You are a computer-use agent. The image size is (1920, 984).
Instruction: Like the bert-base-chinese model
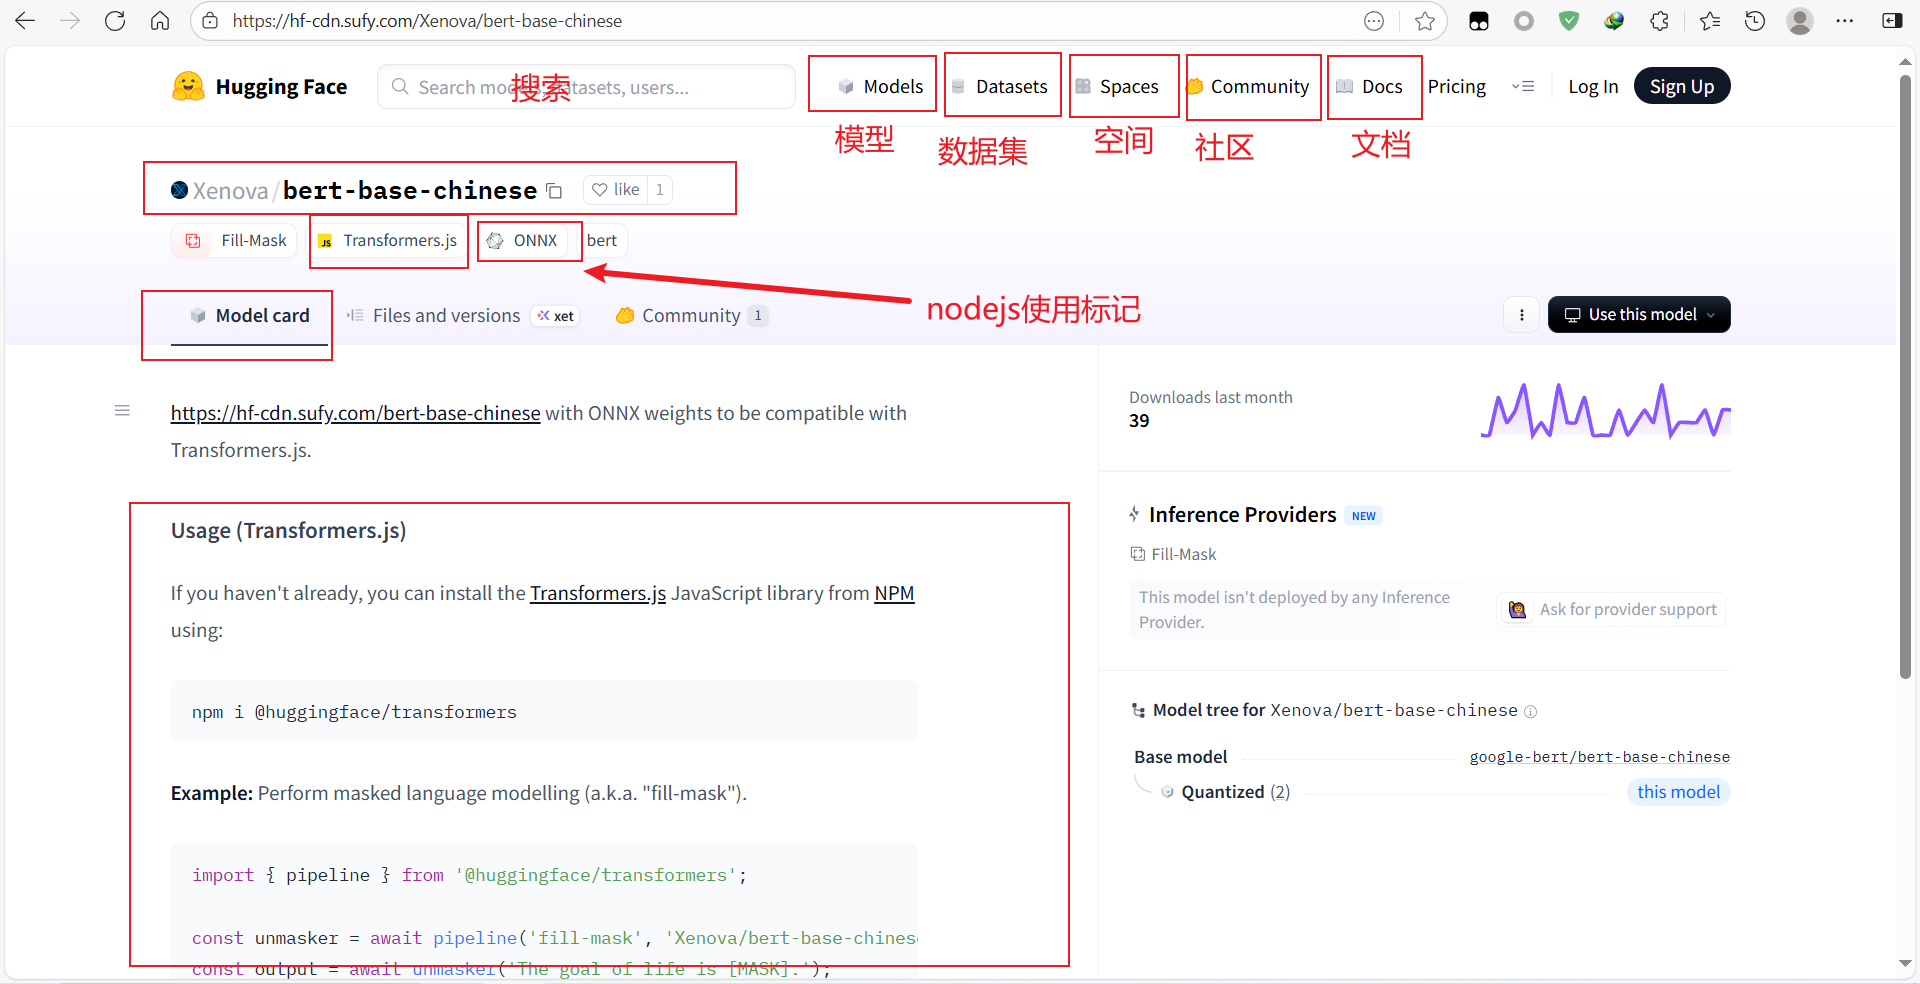click(x=616, y=189)
